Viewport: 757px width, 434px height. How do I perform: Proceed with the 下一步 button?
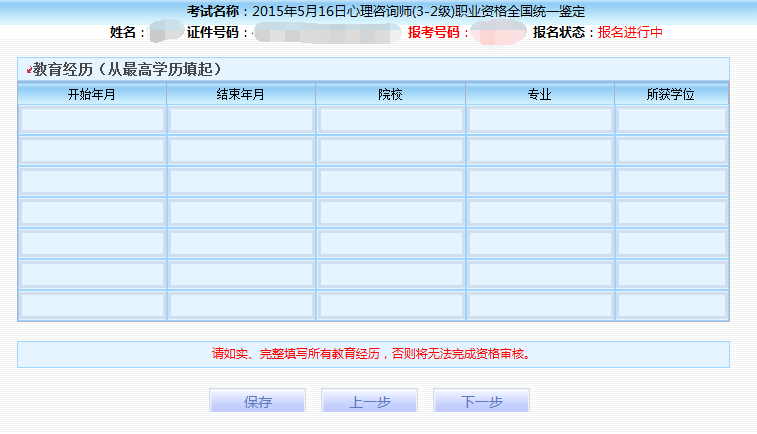[x=481, y=402]
